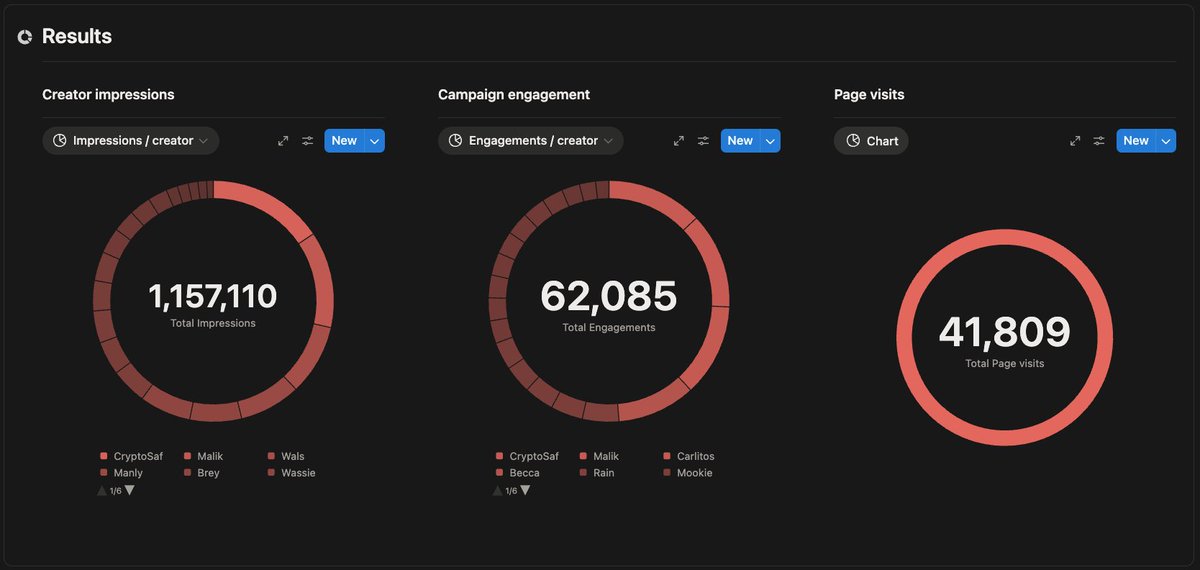
Task: Expand the Page visits chart to fullscreen
Action: [x=1075, y=141]
